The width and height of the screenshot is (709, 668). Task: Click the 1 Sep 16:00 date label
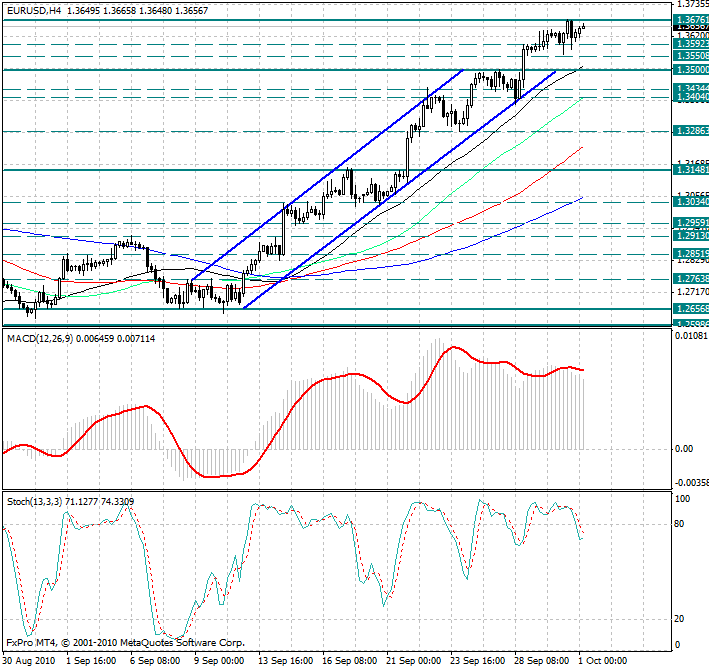coord(91,661)
